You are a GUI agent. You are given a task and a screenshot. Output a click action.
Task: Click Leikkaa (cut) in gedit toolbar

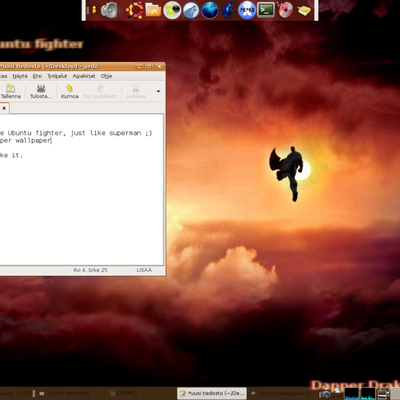(x=135, y=91)
